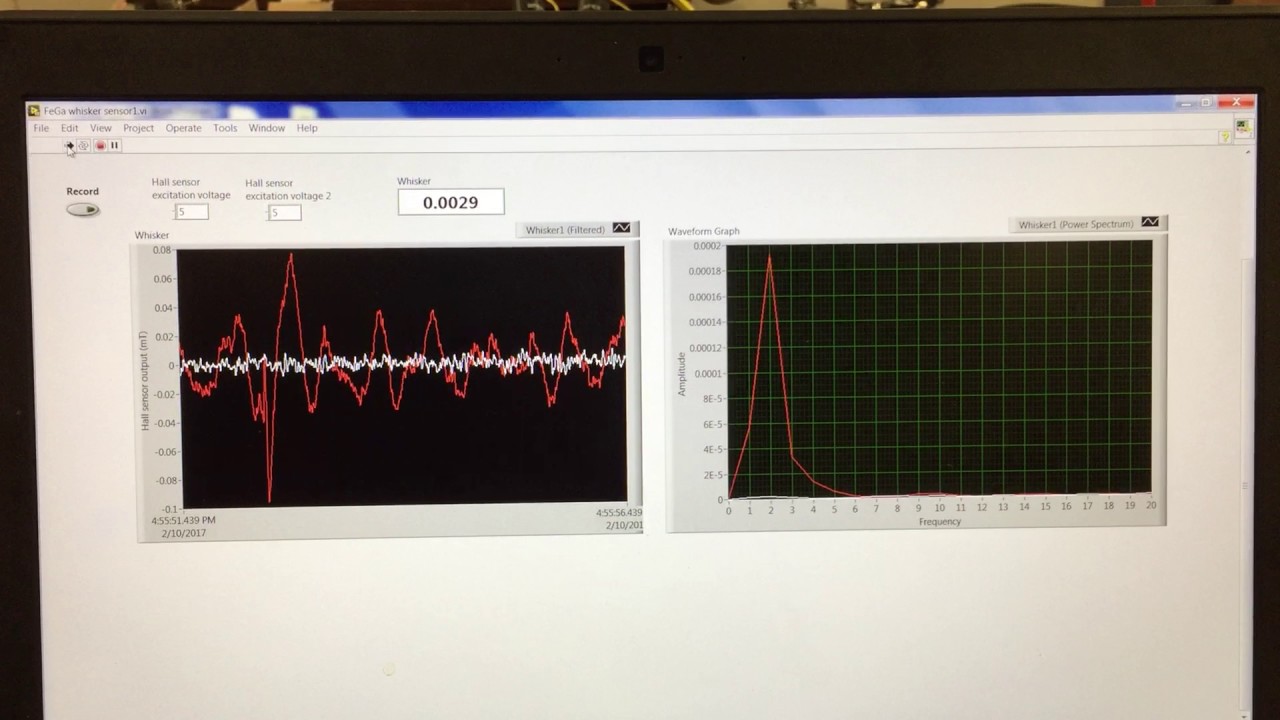Open the Tools menu

[225, 128]
